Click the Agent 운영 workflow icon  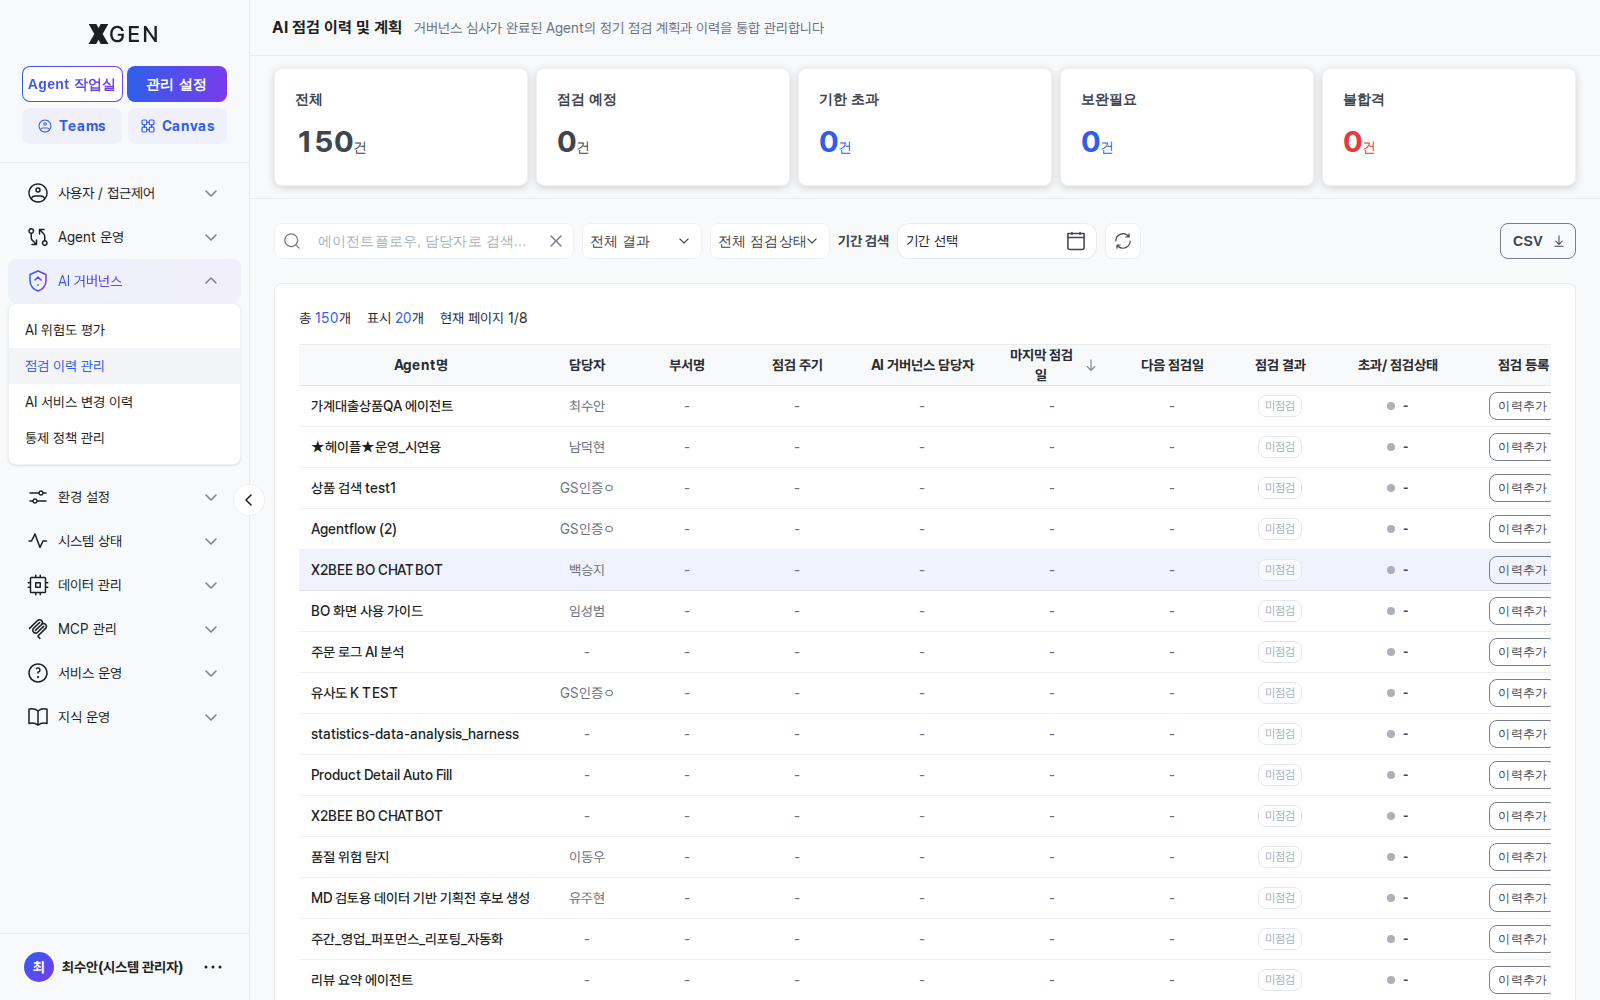(x=38, y=237)
